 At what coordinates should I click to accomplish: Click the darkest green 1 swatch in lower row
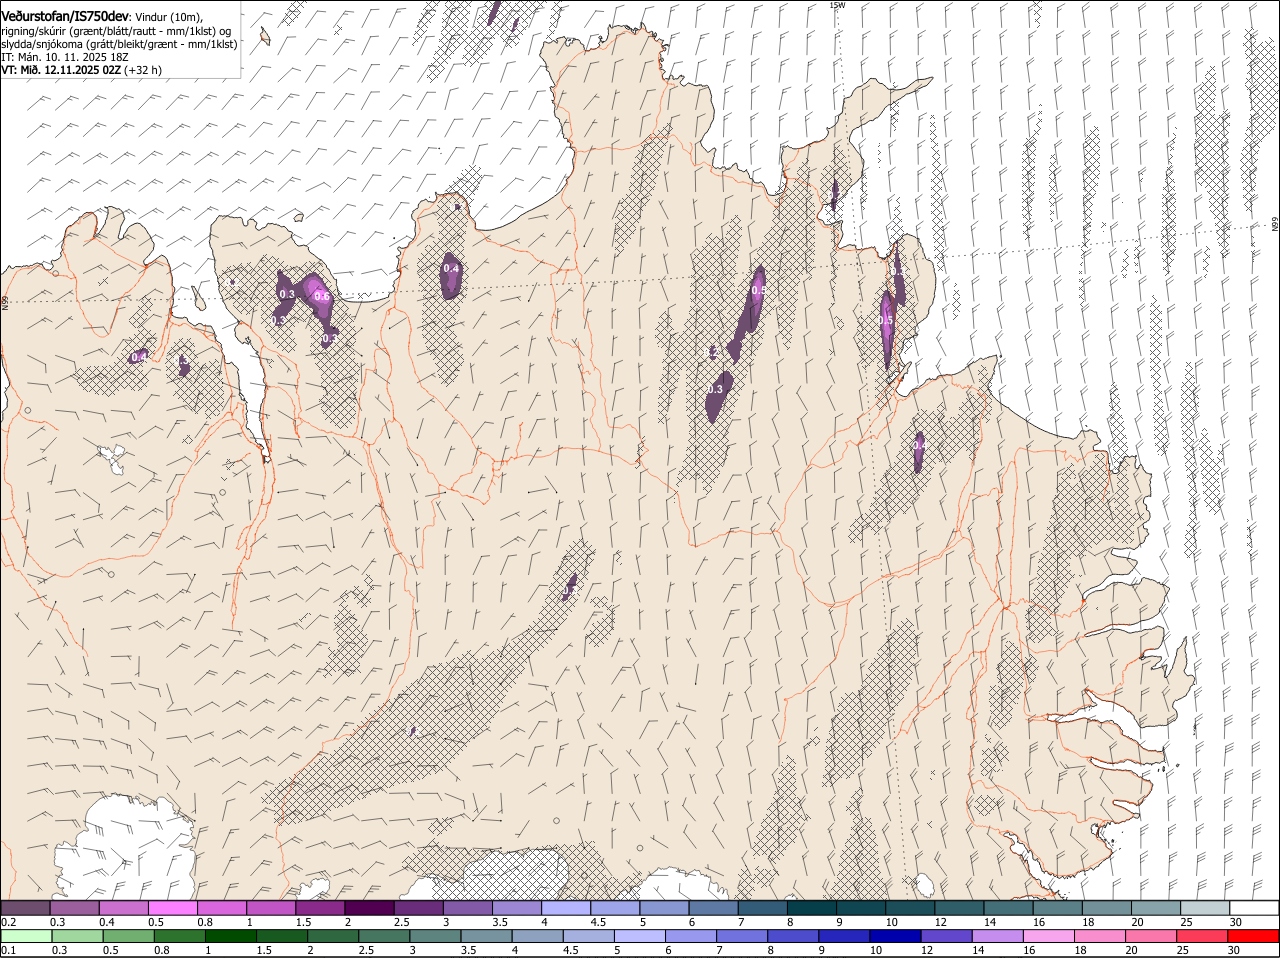pyautogui.click(x=230, y=936)
